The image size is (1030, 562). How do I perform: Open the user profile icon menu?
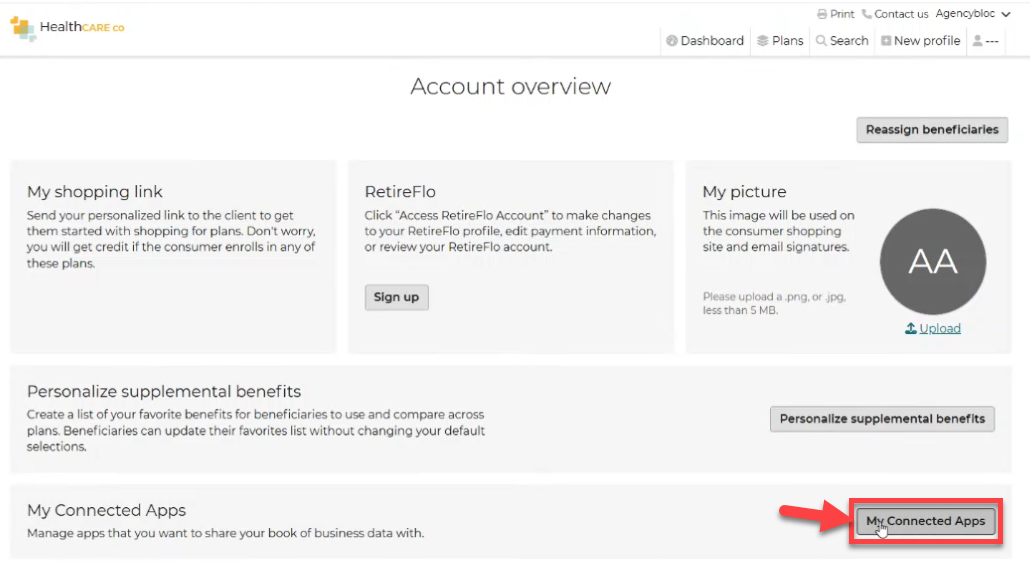[985, 41]
